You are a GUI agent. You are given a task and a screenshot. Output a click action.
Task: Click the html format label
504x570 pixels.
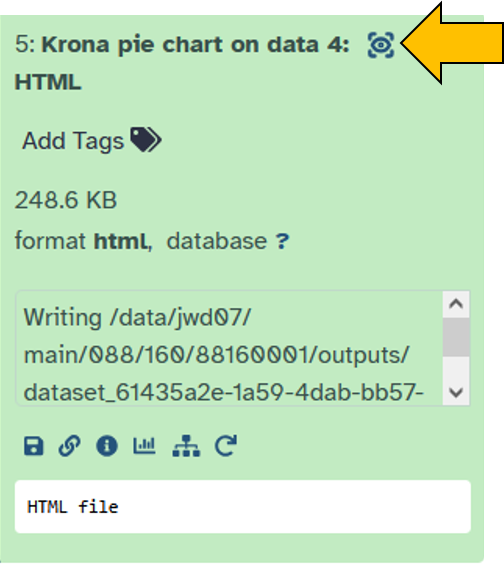pyautogui.click(x=121, y=241)
